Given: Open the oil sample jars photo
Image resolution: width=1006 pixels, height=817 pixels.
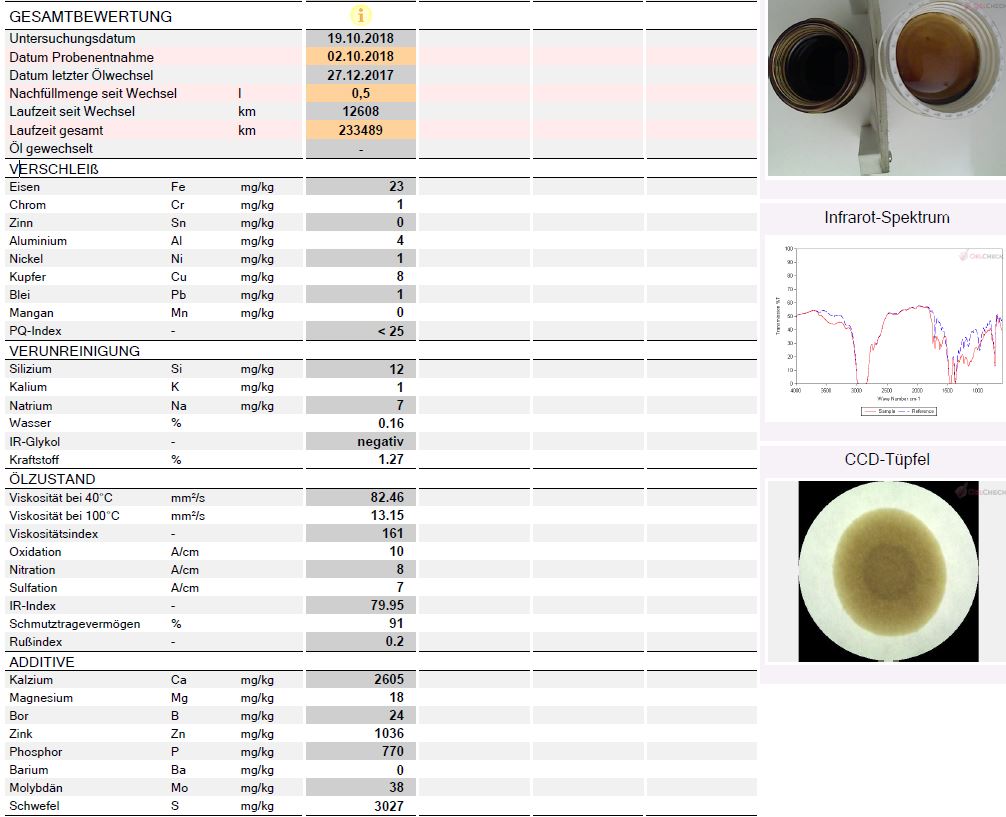Looking at the screenshot, I should pos(887,88).
